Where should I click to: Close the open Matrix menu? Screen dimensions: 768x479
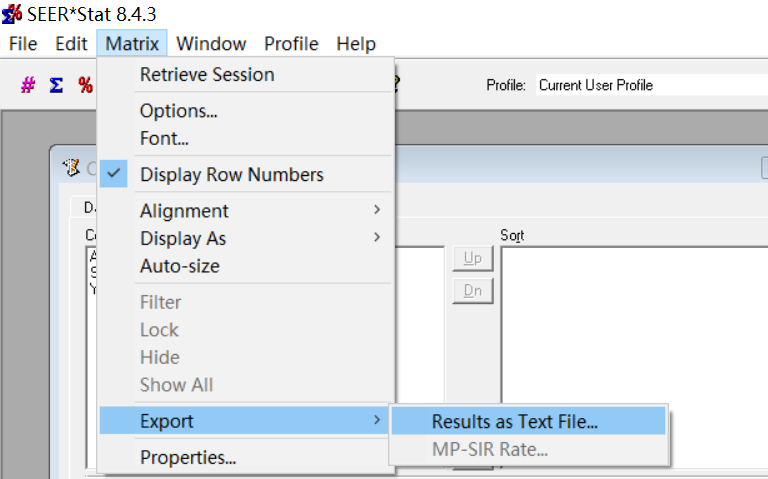point(132,44)
